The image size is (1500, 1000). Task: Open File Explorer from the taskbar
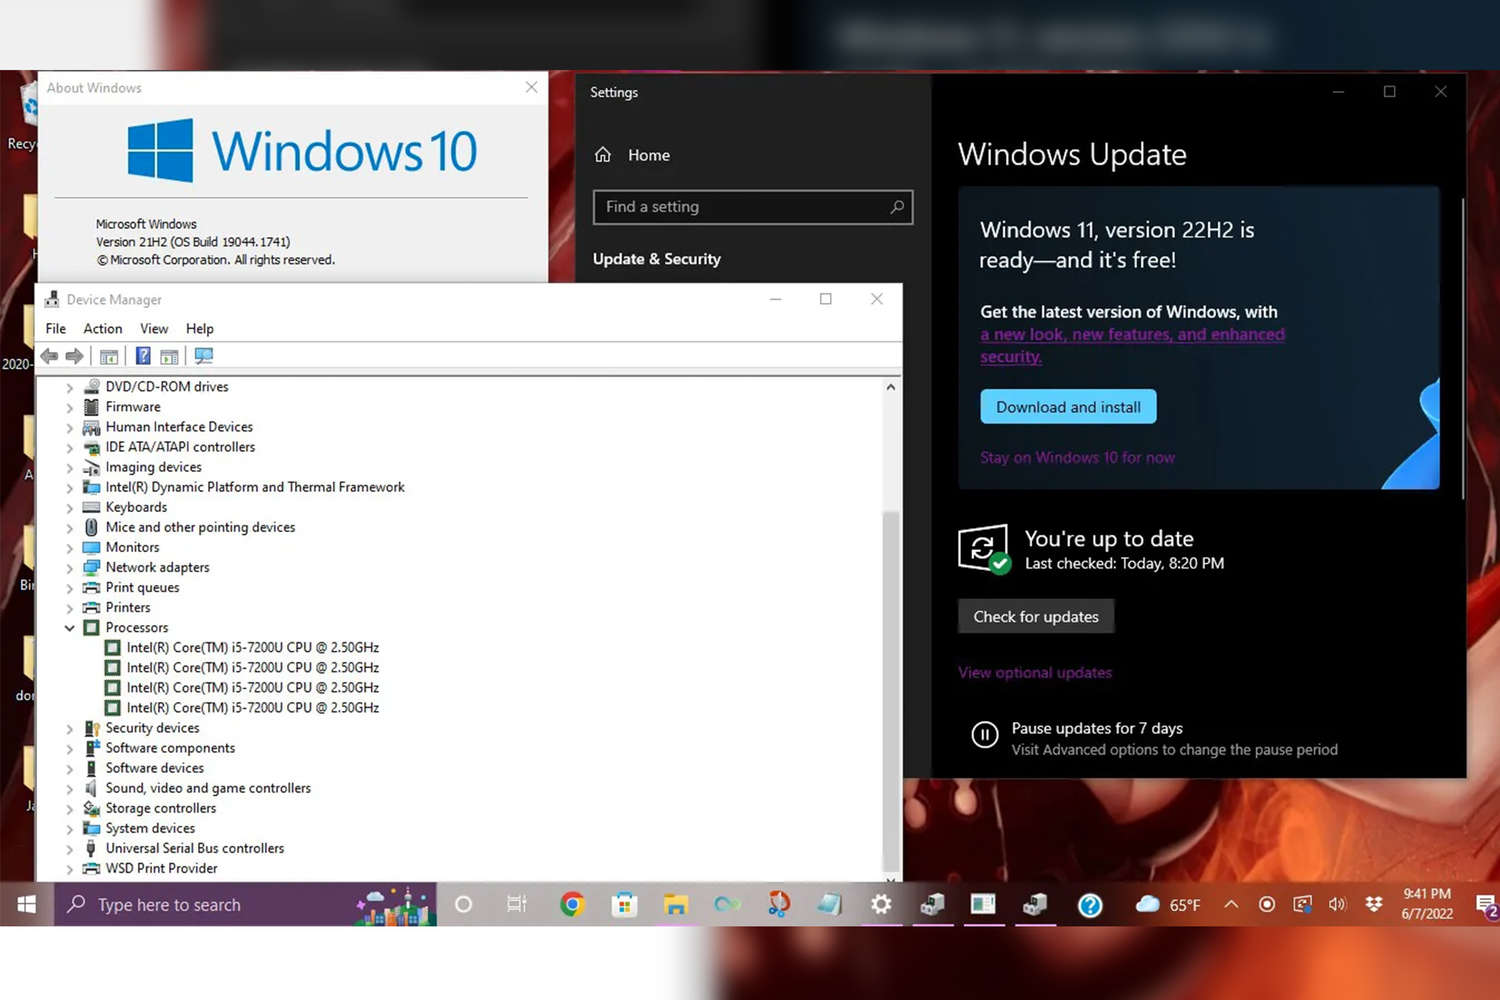pos(676,905)
